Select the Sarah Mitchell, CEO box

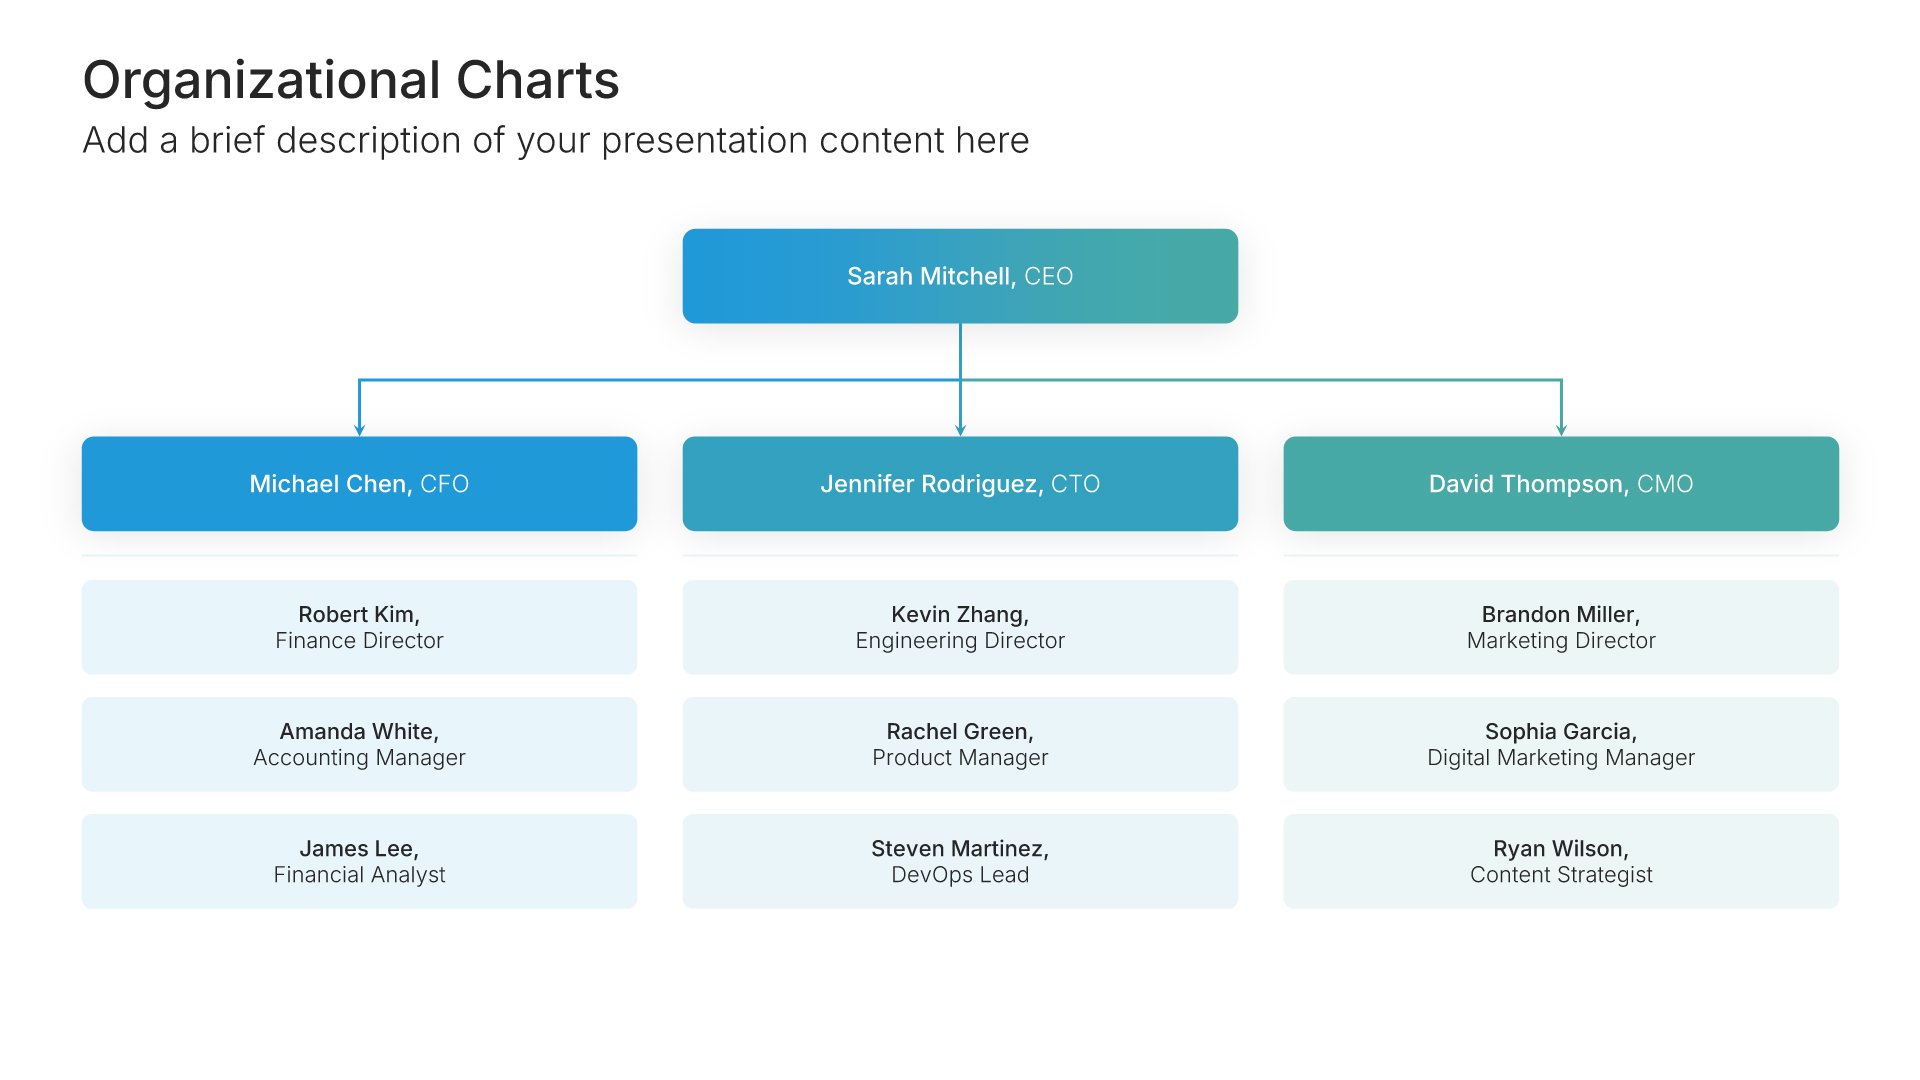tap(960, 276)
